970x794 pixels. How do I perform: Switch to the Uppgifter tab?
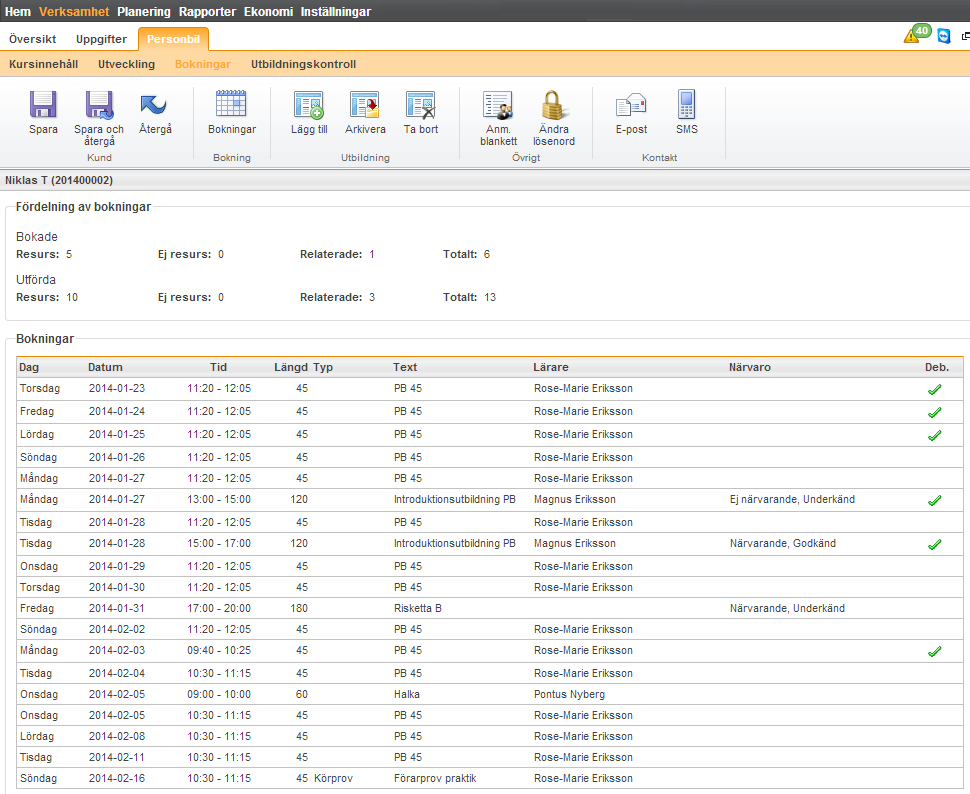click(101, 39)
